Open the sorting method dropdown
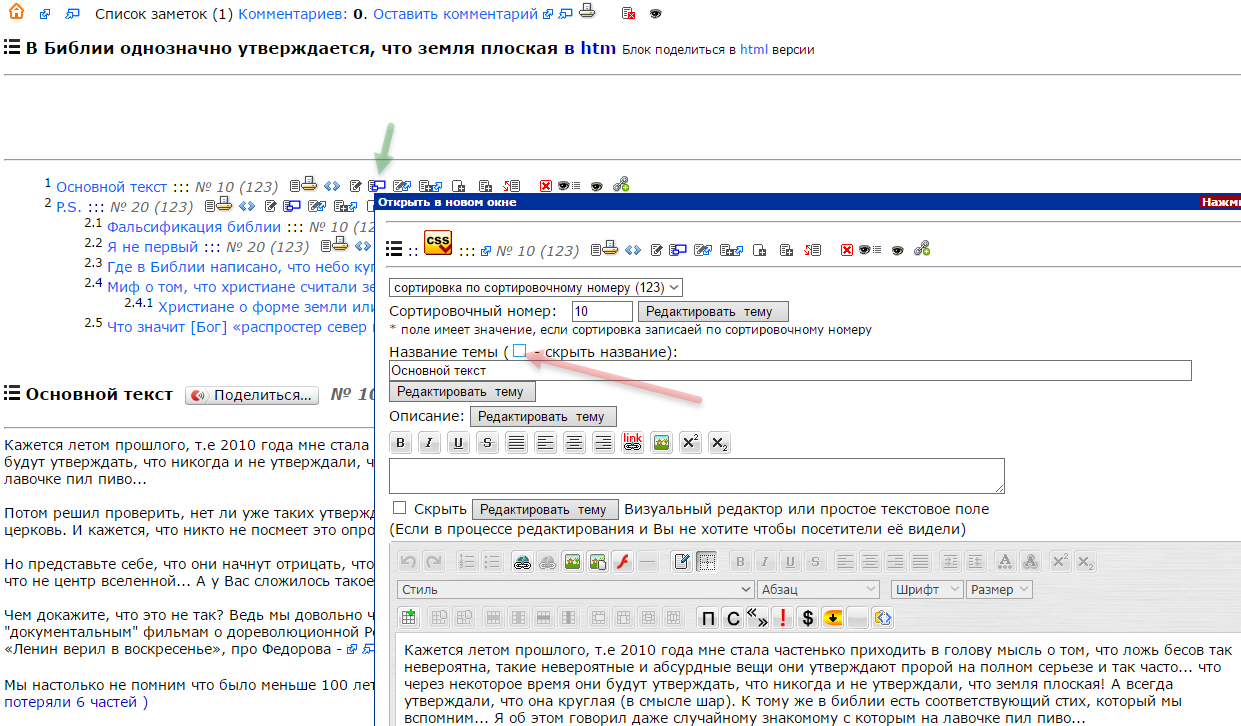This screenshot has height=726, width=1241. (x=536, y=287)
